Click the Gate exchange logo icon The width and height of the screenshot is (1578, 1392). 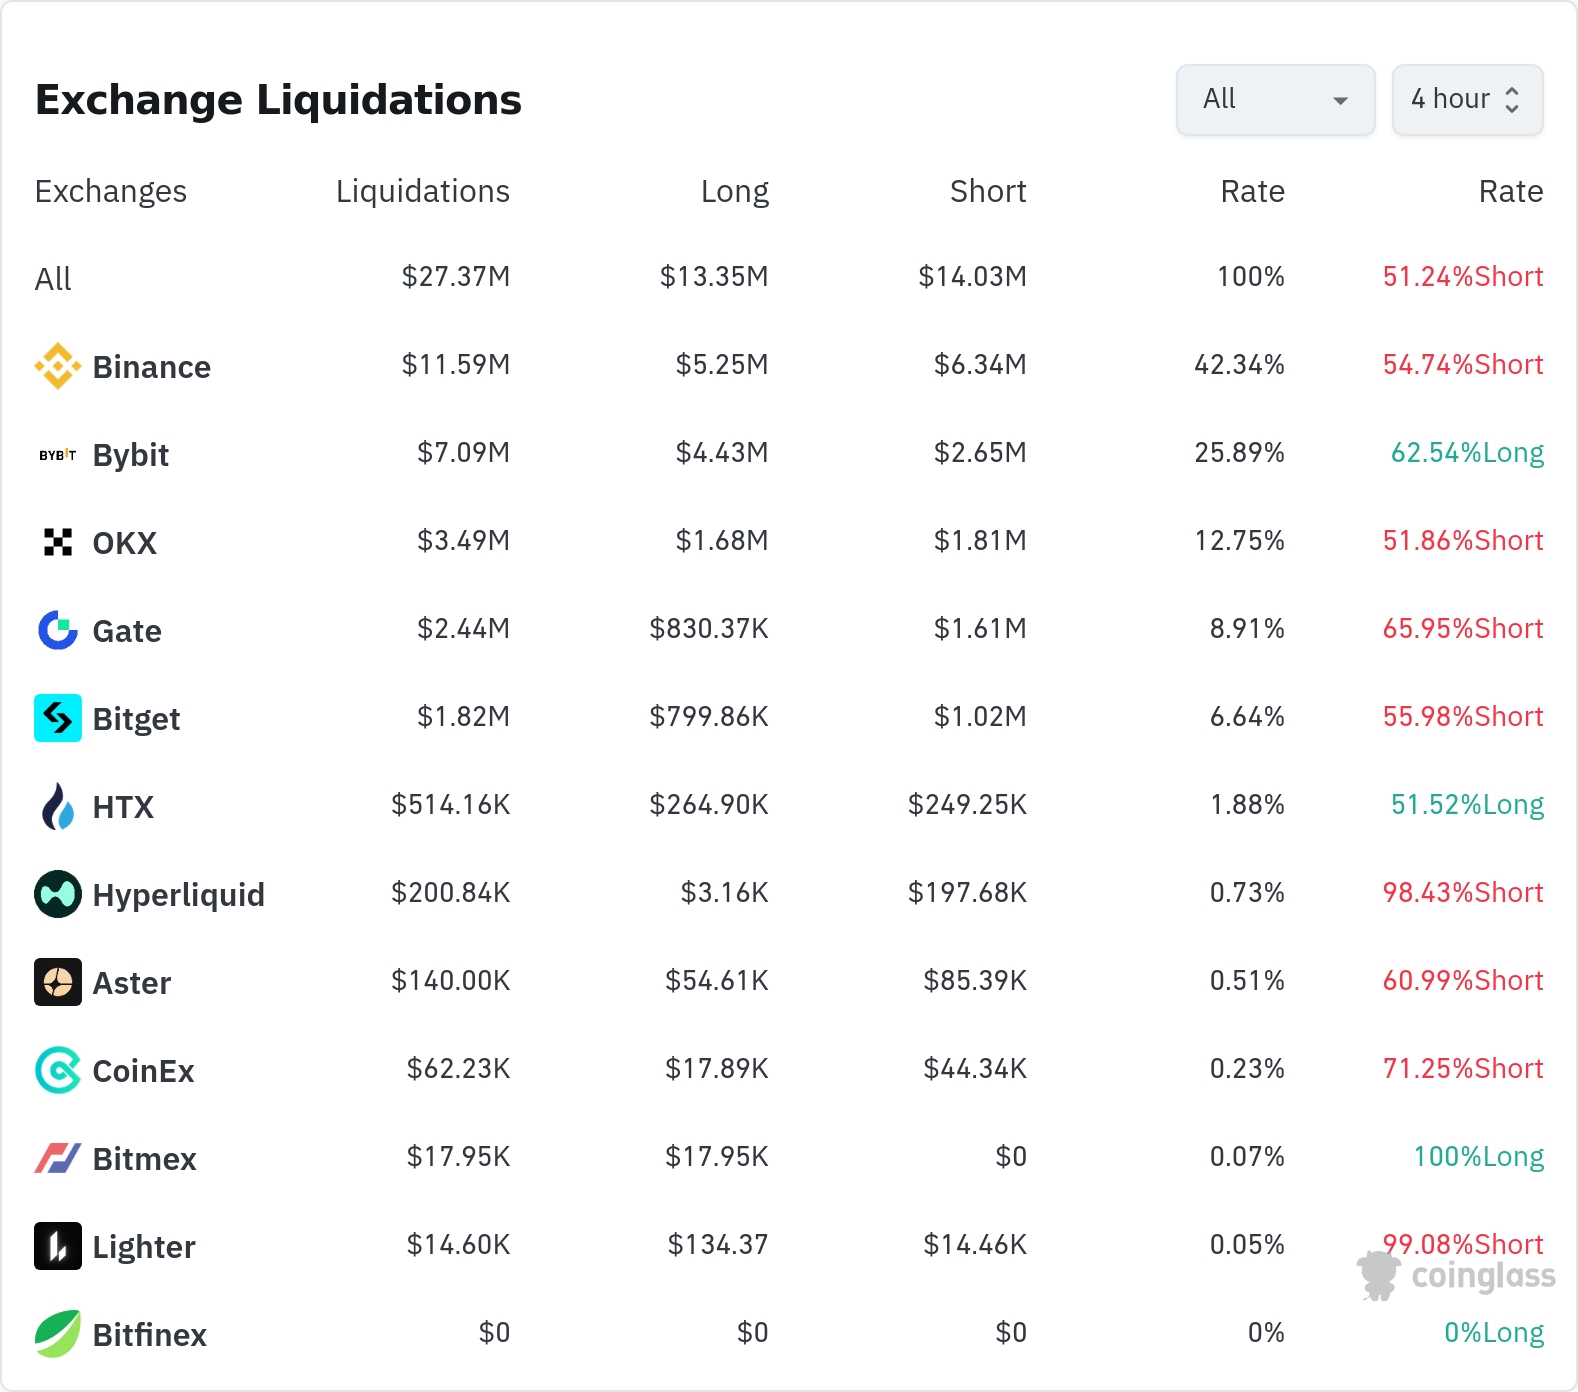(x=58, y=630)
